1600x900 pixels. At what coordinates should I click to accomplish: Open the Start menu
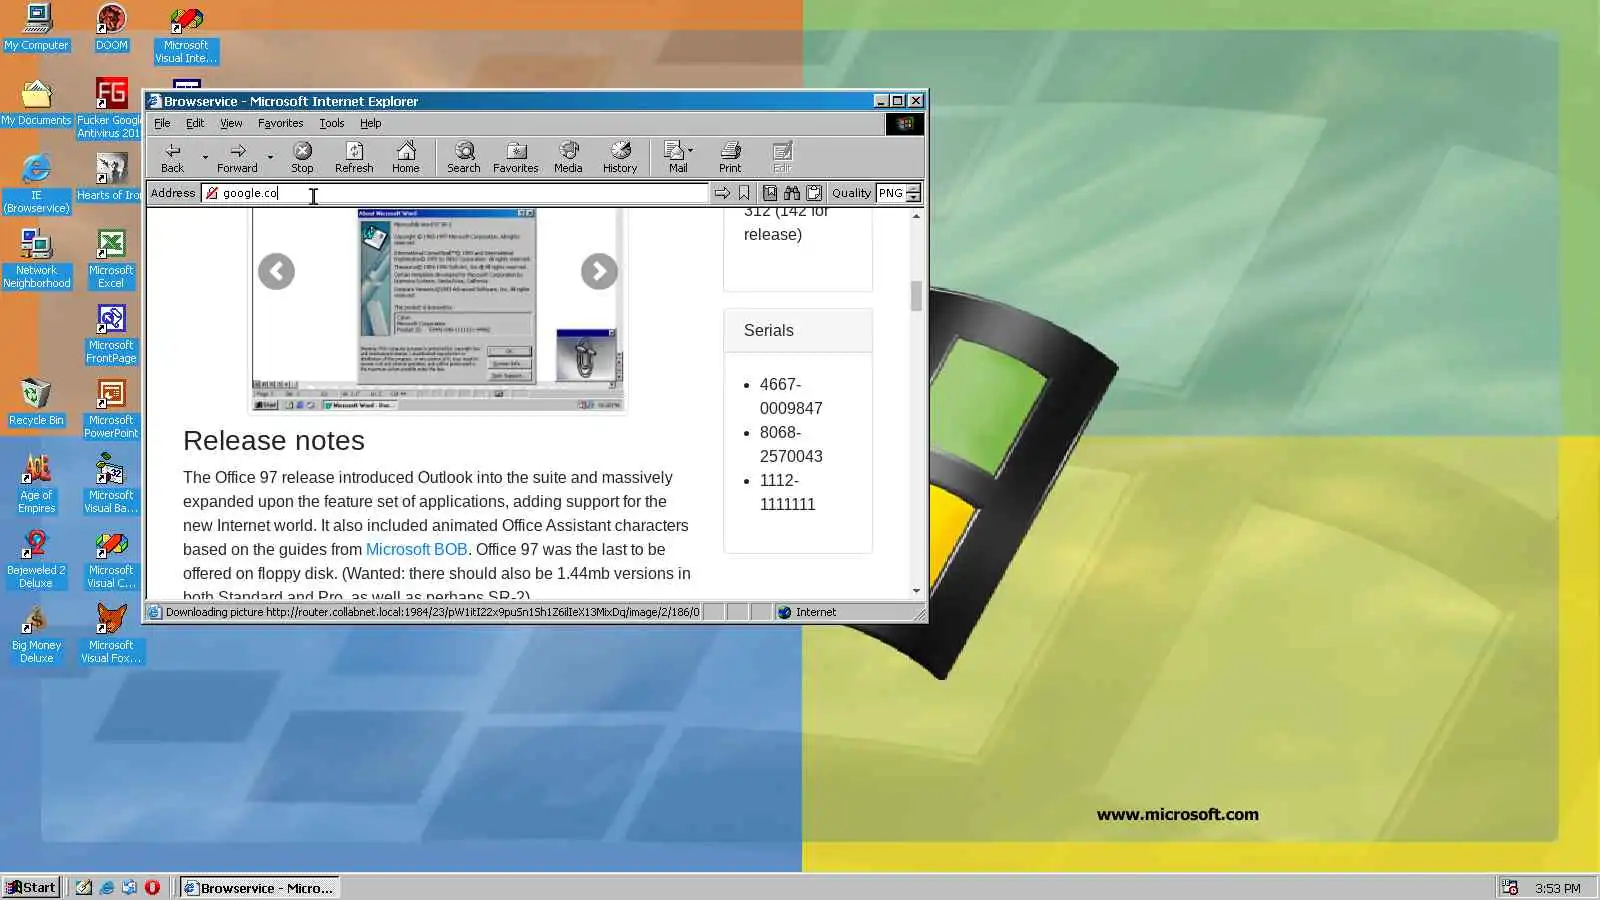coord(31,887)
